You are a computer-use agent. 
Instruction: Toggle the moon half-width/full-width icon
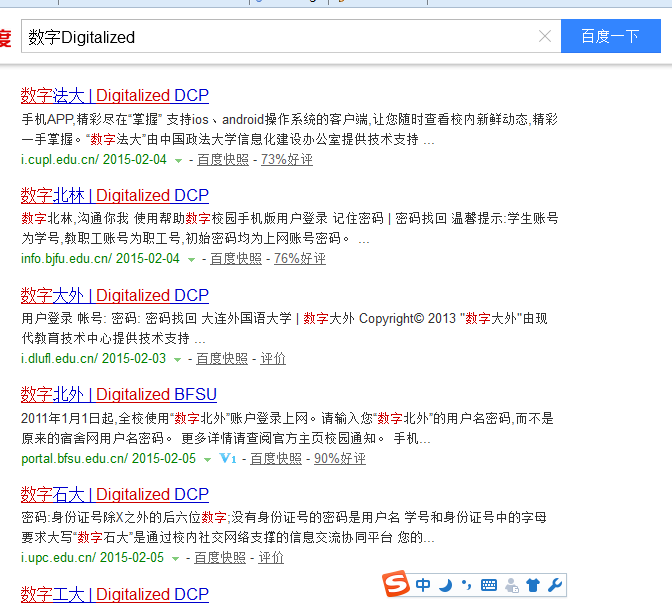click(446, 585)
